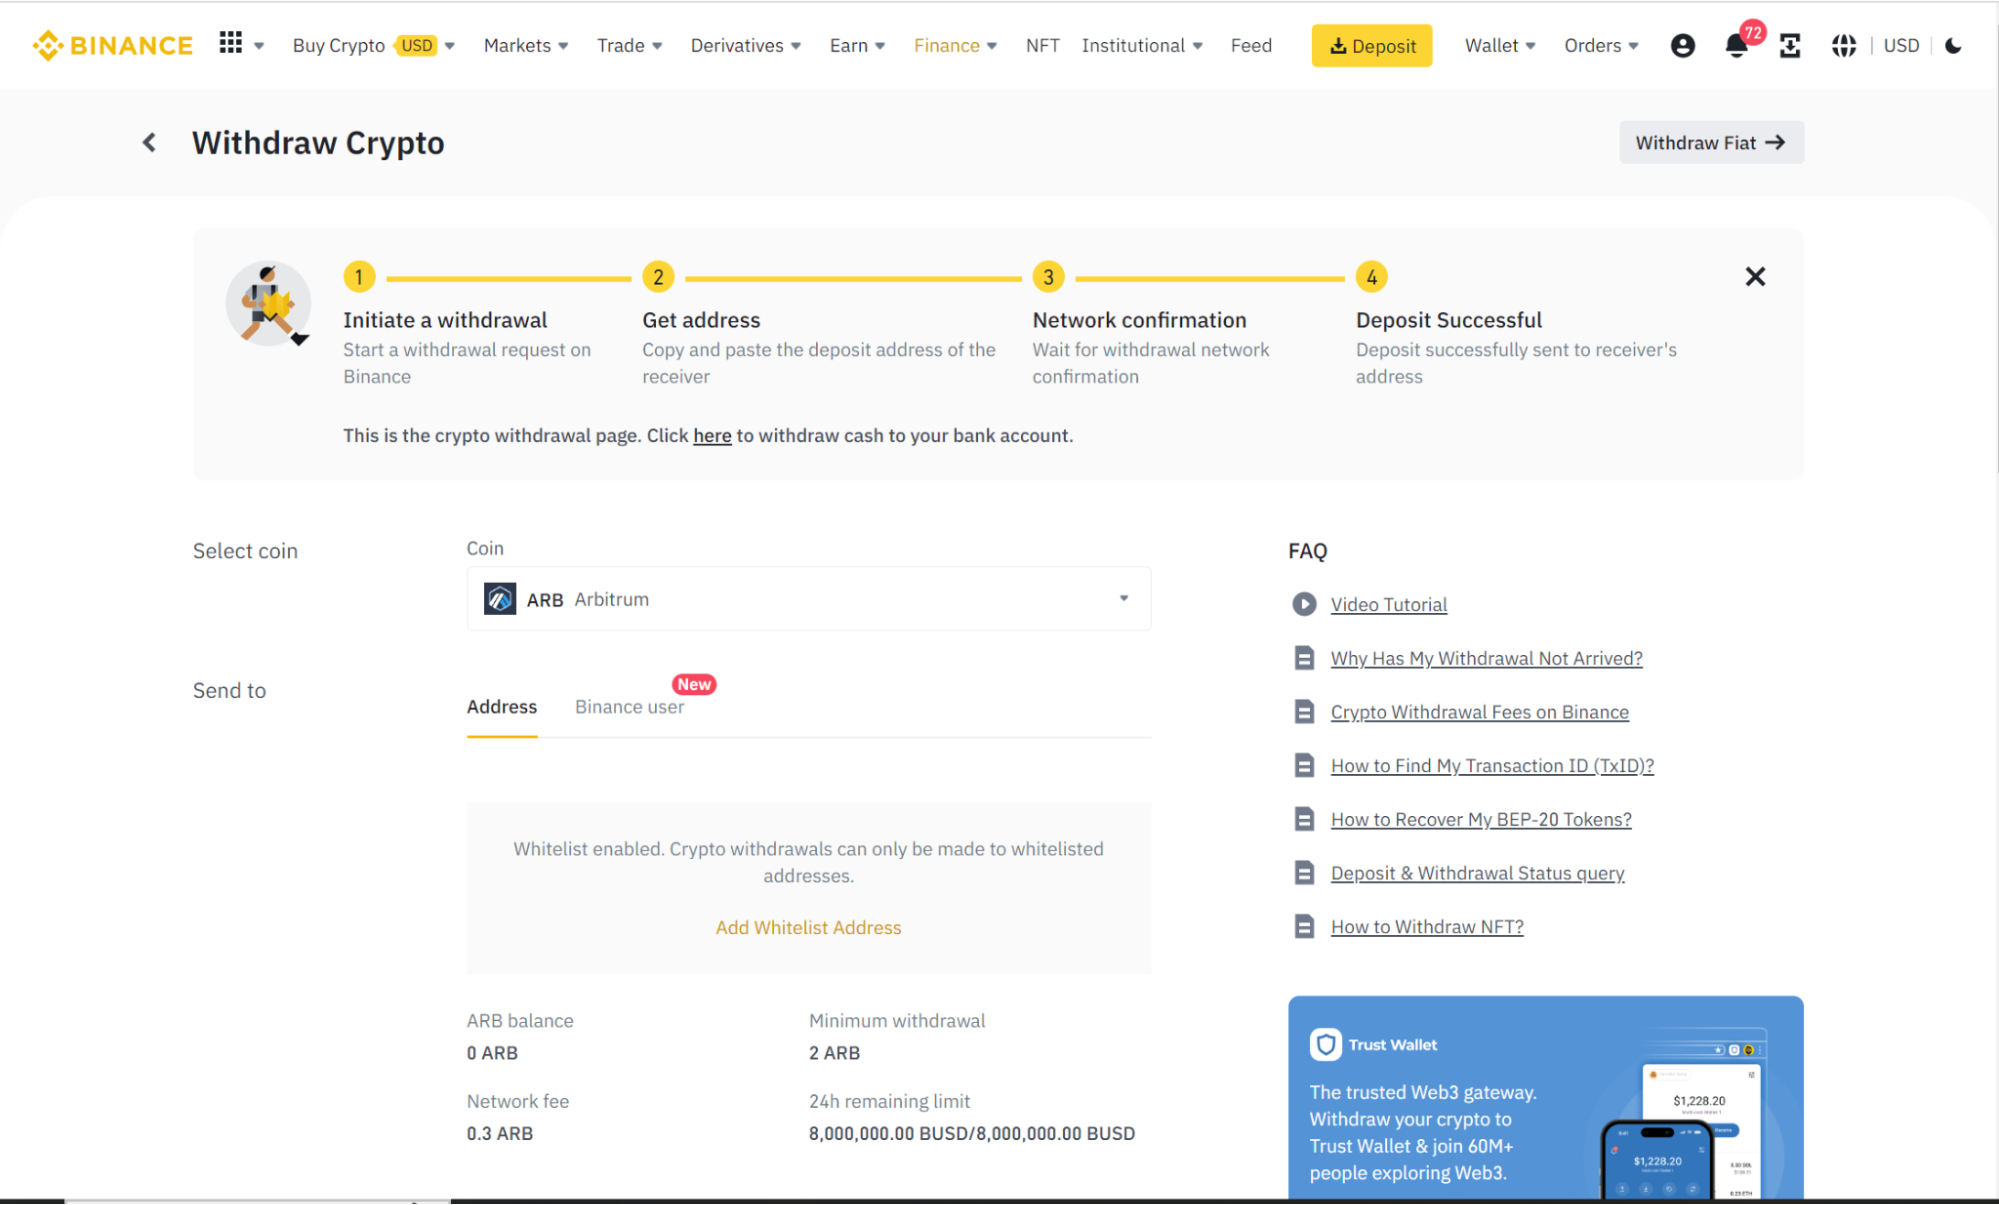1999x1205 pixels.
Task: Open the language globe icon
Action: pos(1844,45)
